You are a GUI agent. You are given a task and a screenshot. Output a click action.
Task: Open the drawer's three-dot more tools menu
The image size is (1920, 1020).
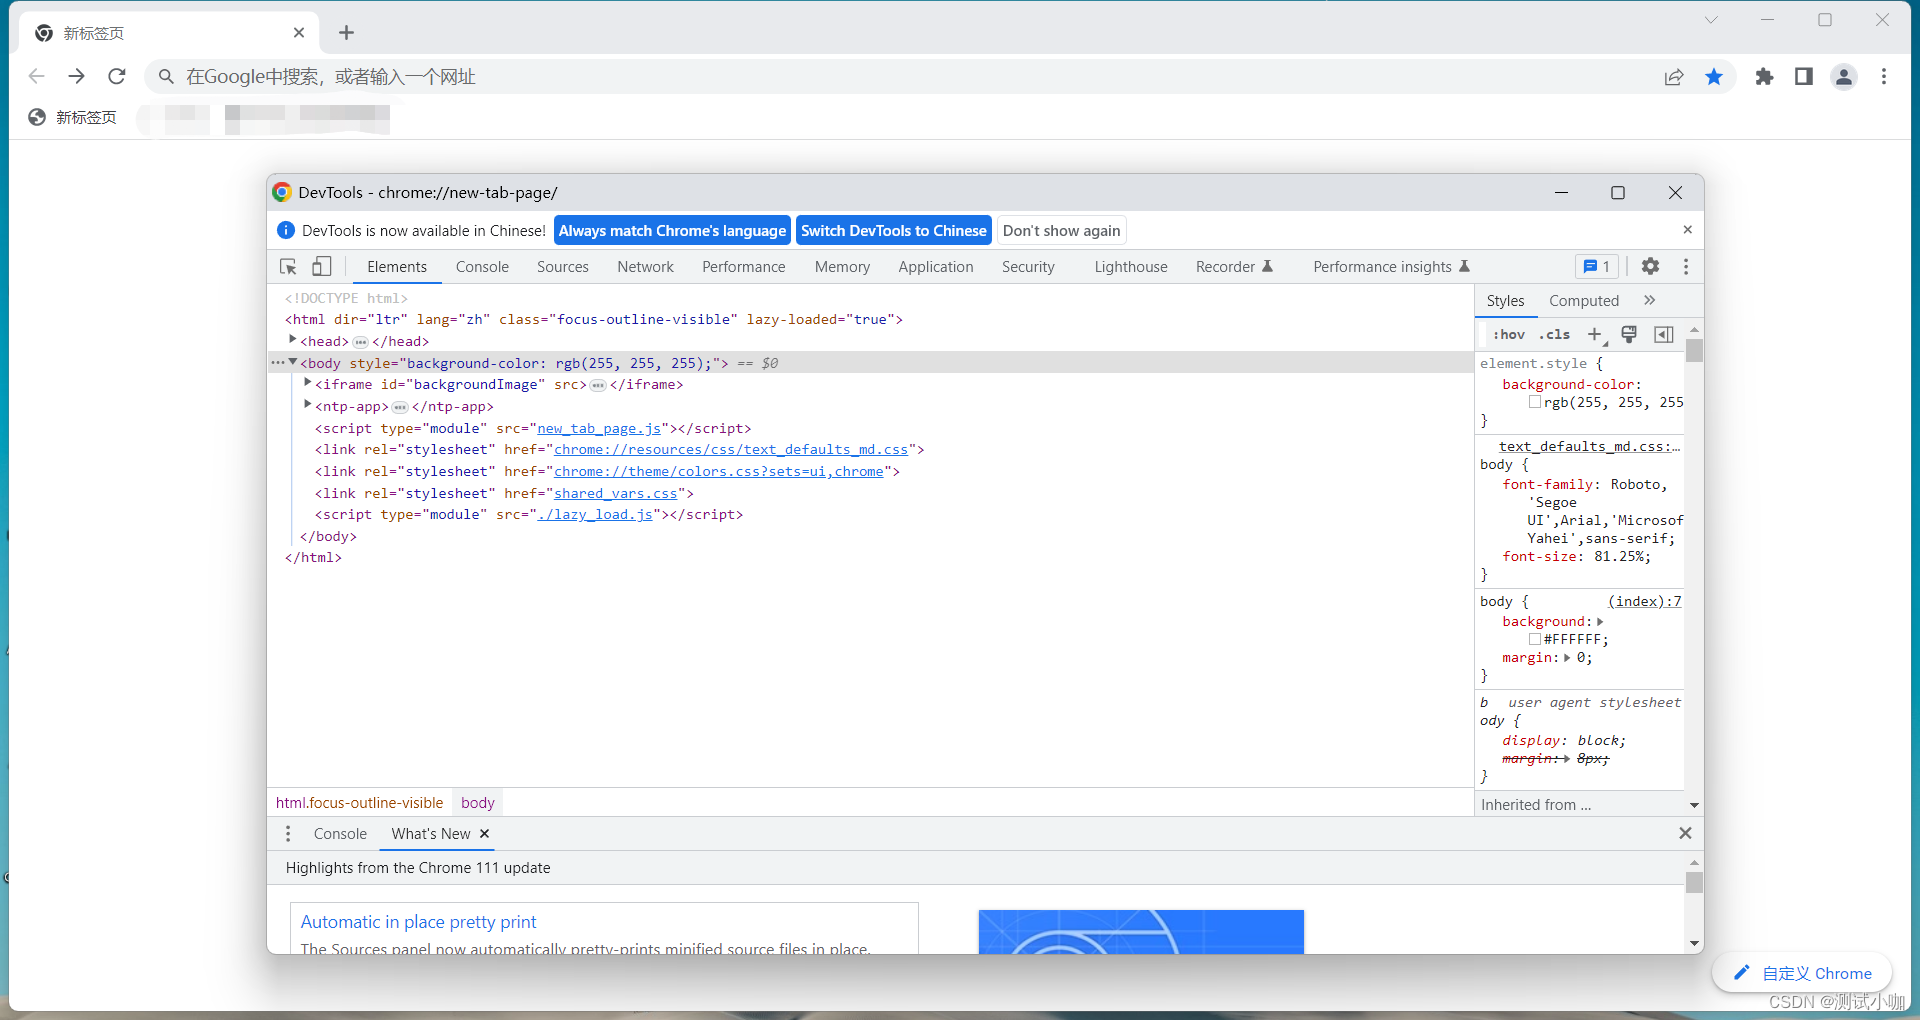288,833
